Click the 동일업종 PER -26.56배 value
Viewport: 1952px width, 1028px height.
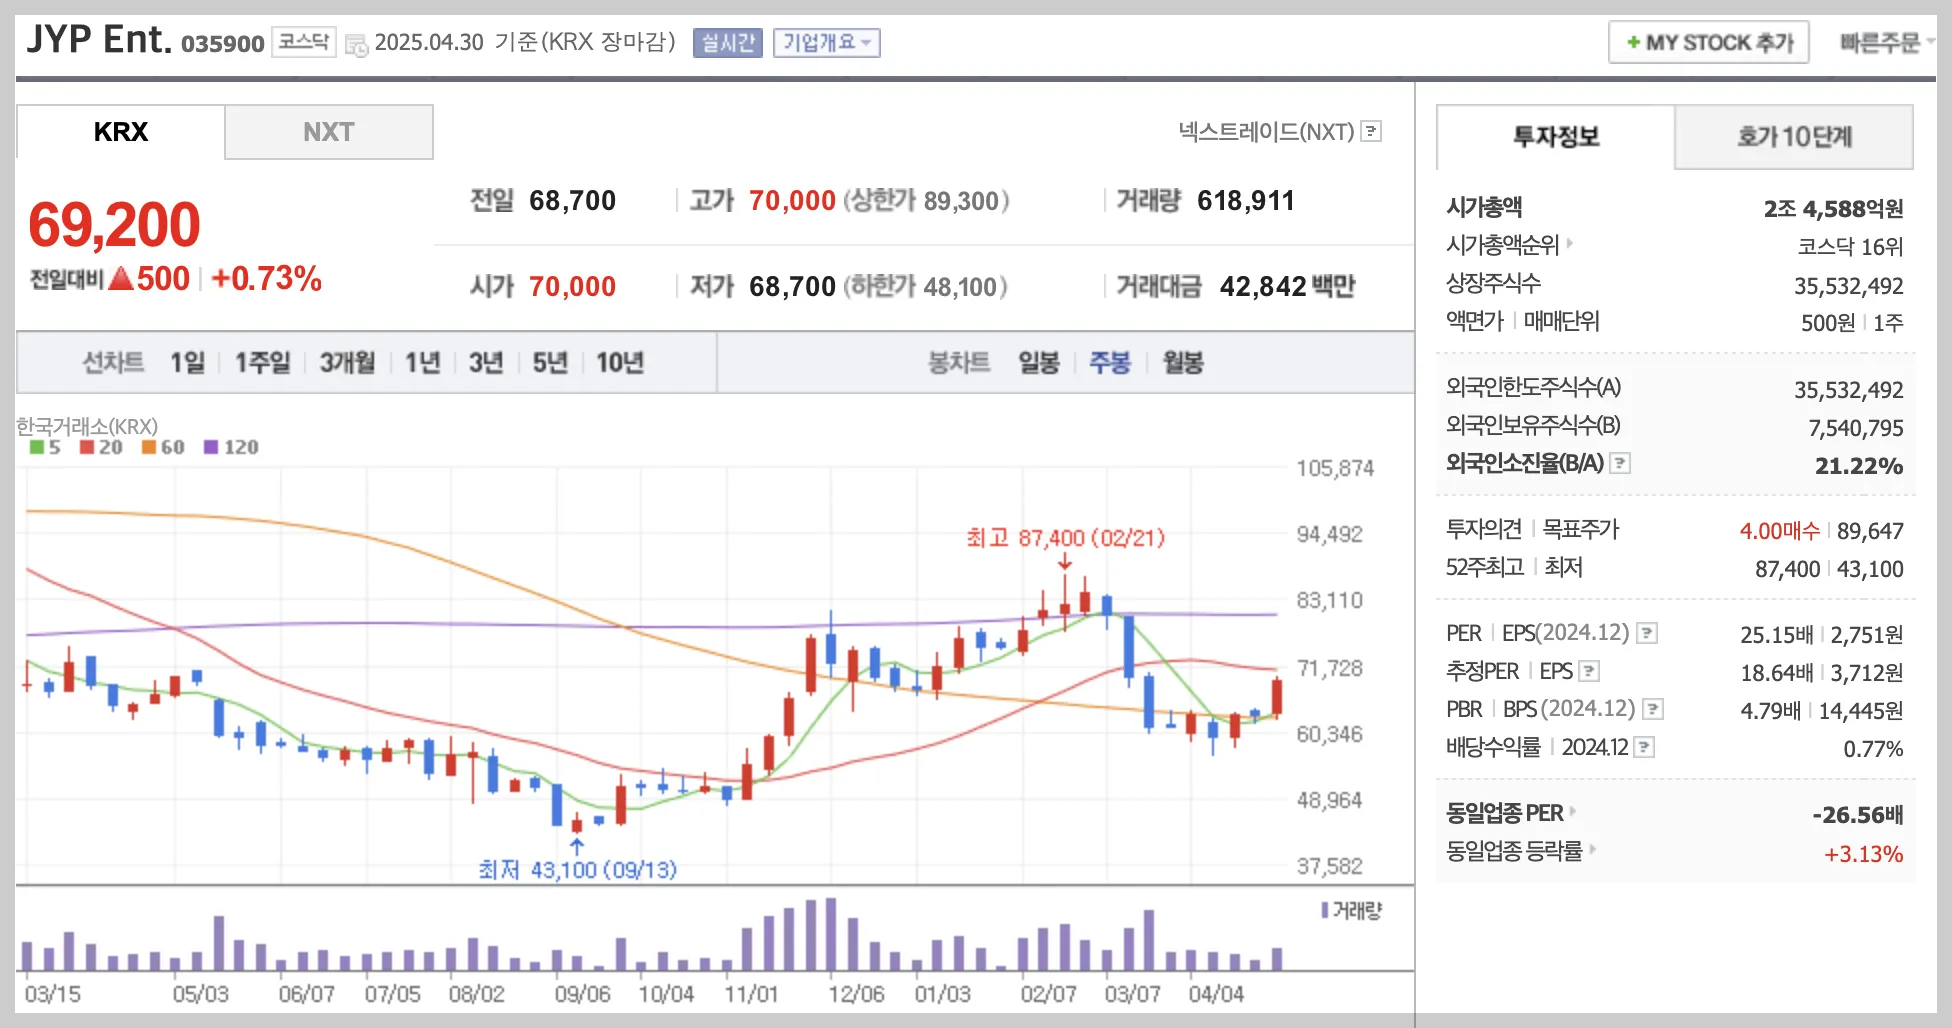(x=1857, y=815)
